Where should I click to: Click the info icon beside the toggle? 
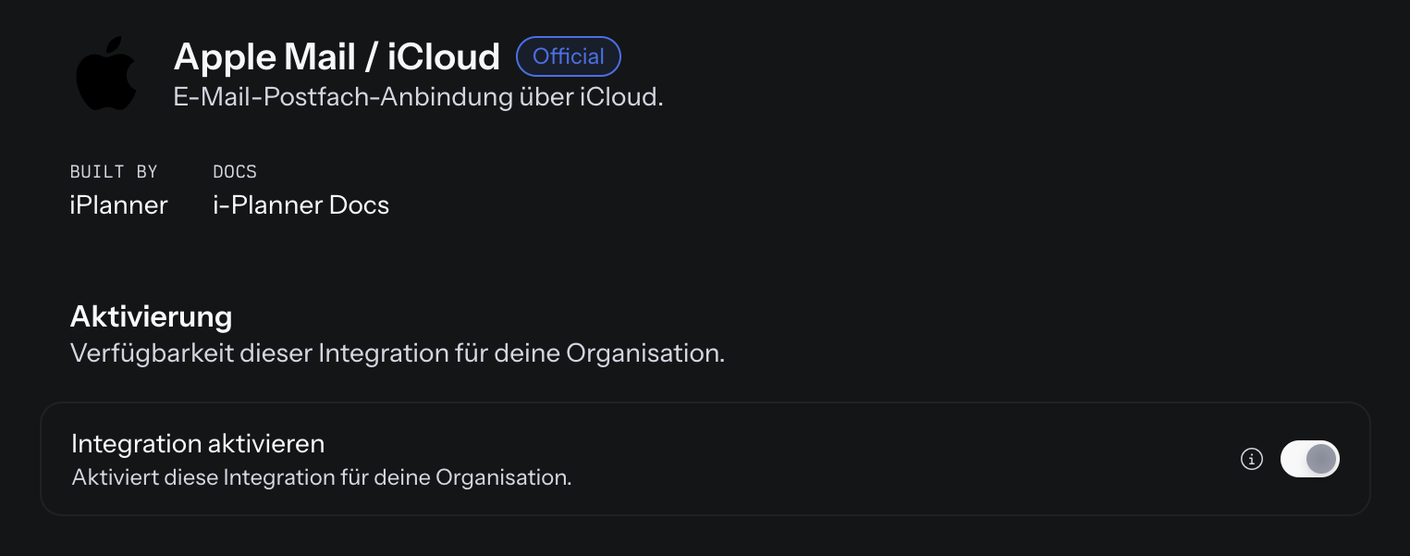1252,459
